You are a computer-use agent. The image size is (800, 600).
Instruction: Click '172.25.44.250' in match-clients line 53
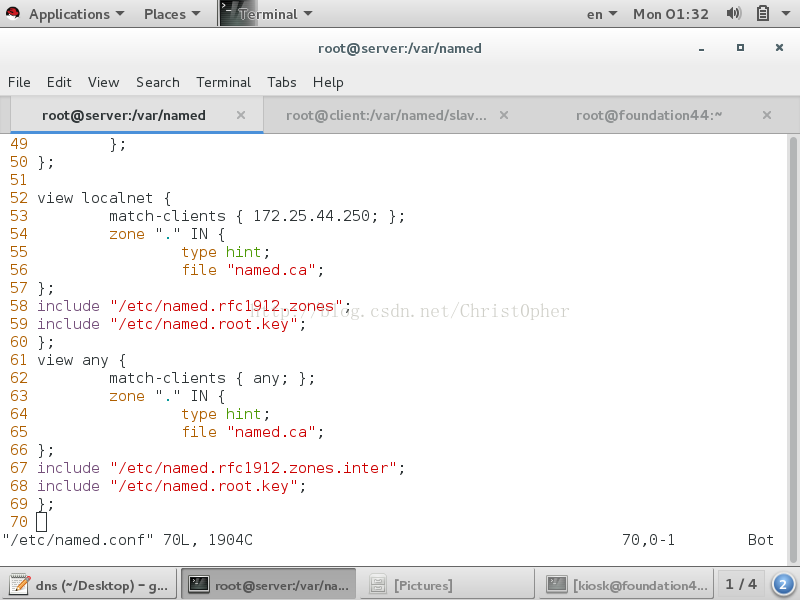pos(311,216)
